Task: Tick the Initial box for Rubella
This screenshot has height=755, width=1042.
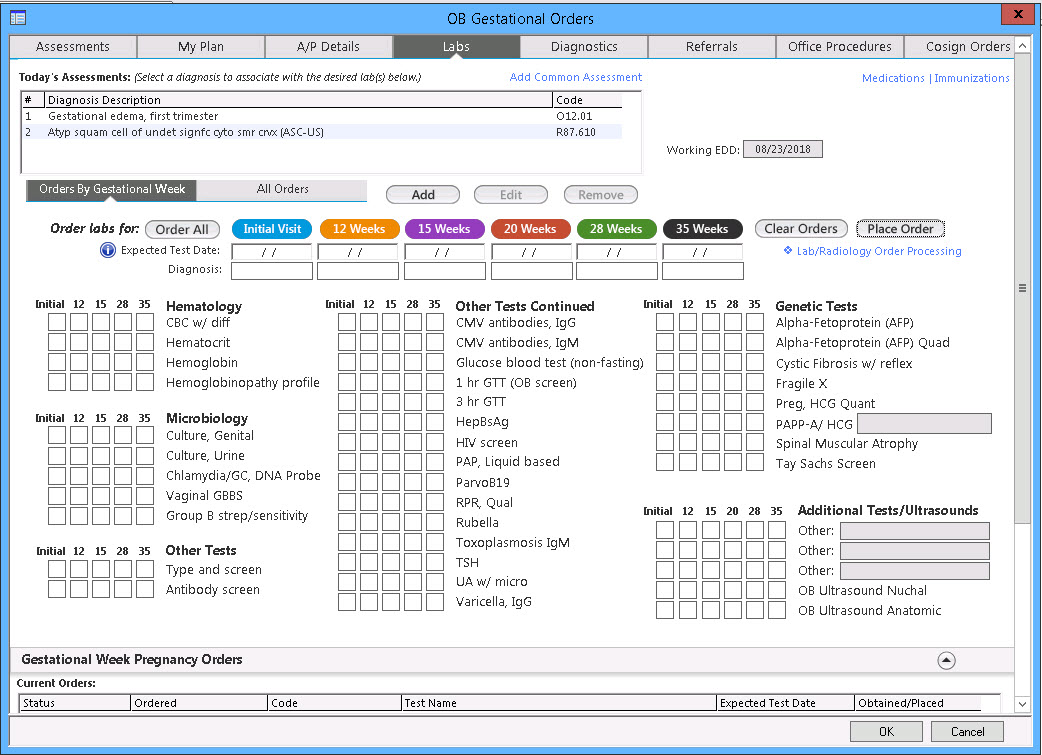Action: pos(347,522)
